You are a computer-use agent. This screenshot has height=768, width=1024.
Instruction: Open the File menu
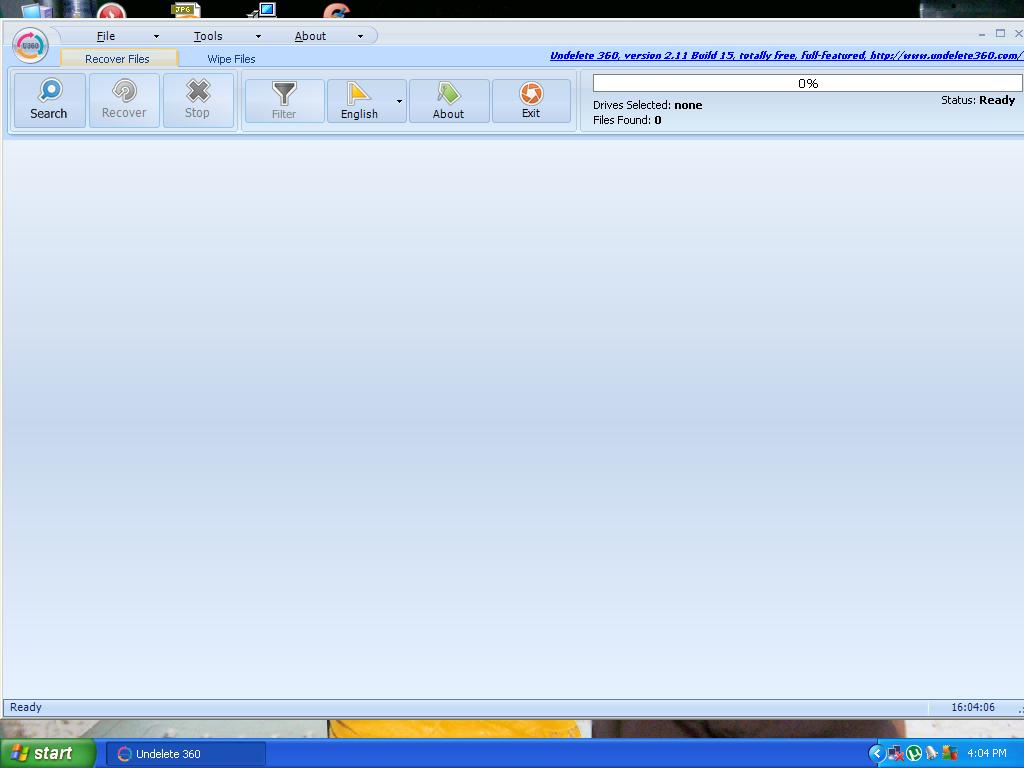tap(106, 36)
